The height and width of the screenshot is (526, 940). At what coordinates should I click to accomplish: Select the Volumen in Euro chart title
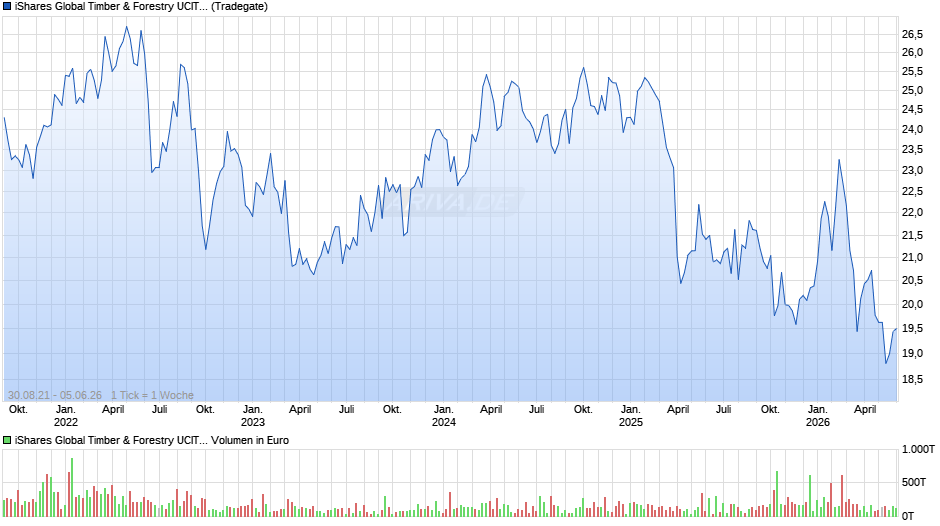tap(152, 440)
